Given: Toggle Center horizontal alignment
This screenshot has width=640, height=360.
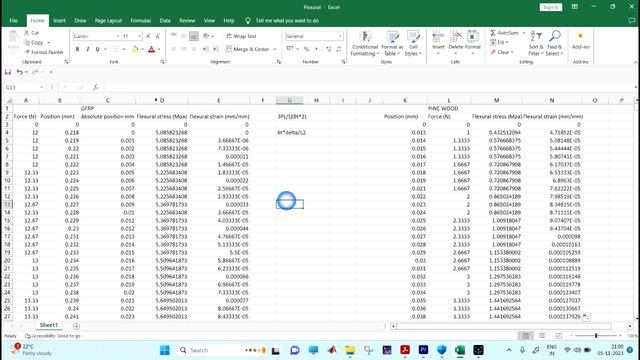Looking at the screenshot, I should click(x=184, y=49).
